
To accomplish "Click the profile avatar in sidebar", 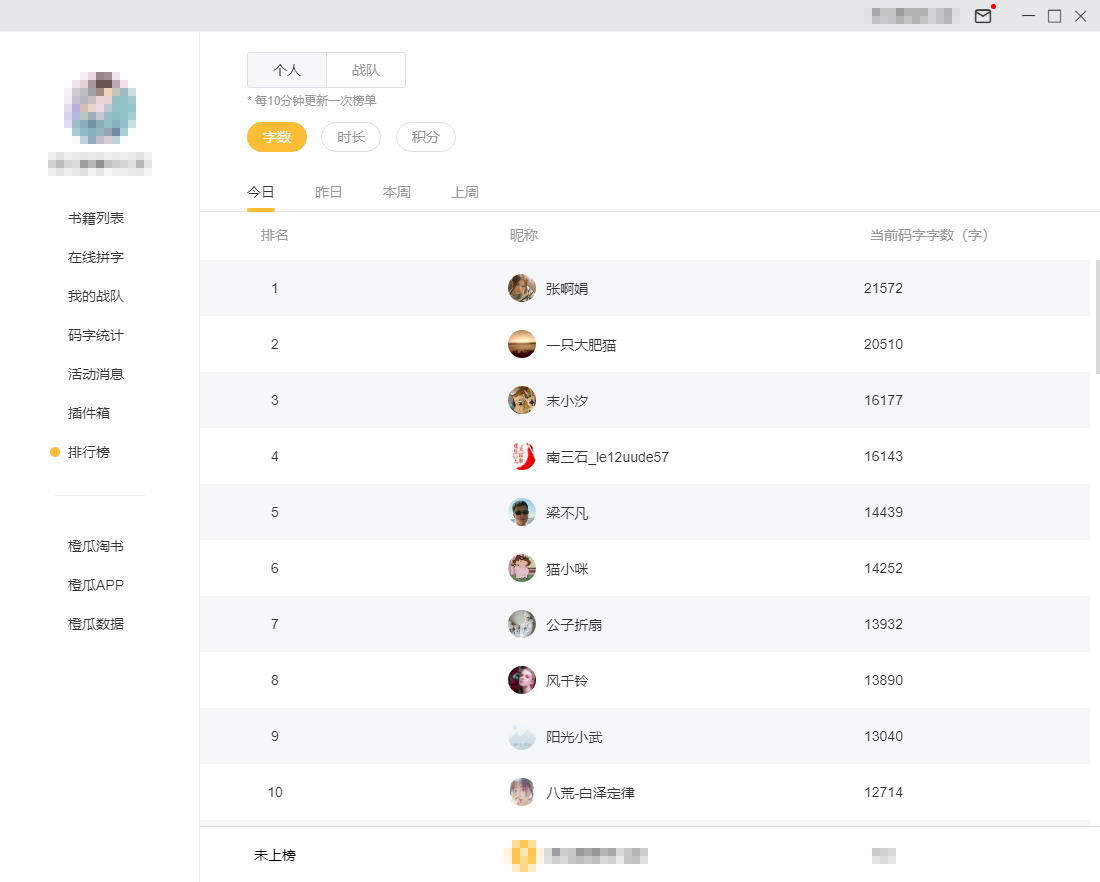I will pos(100,106).
